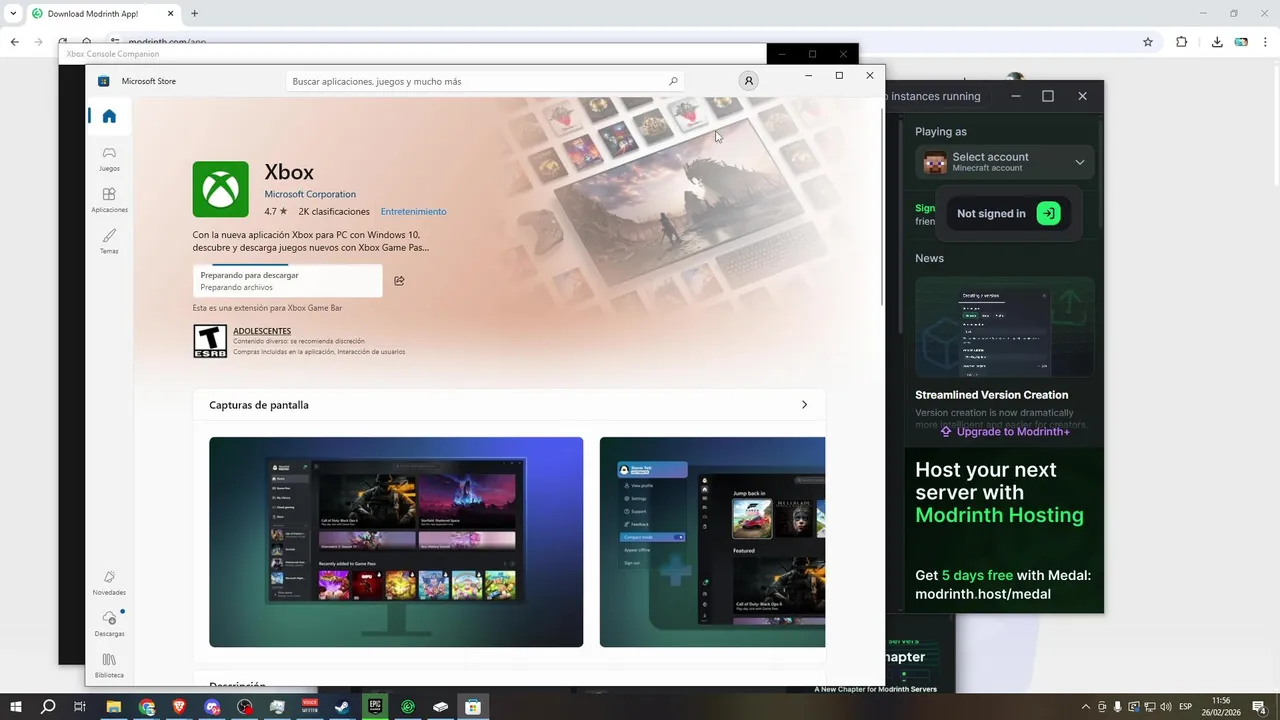Screen dimensions: 1280x720
Task: Click Task View button on taskbar
Action: coord(80,707)
